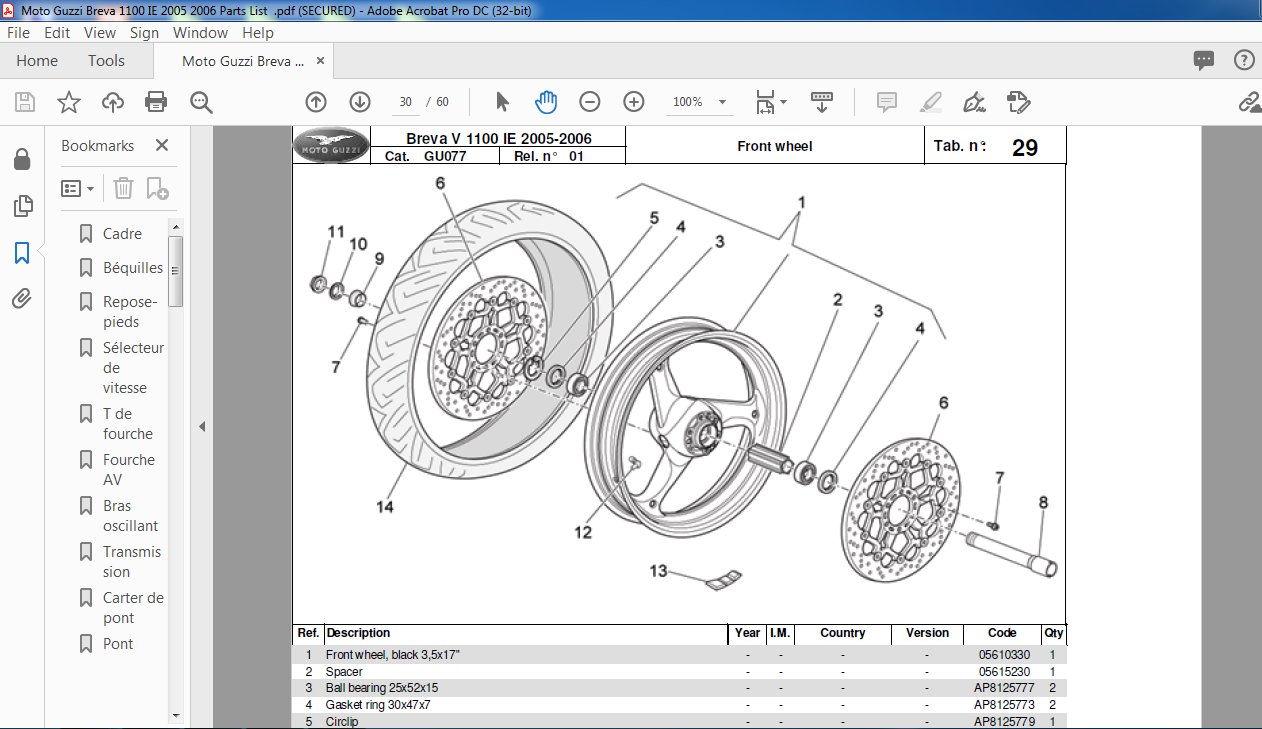
Task: Click the upload to cloud icon
Action: point(113,102)
